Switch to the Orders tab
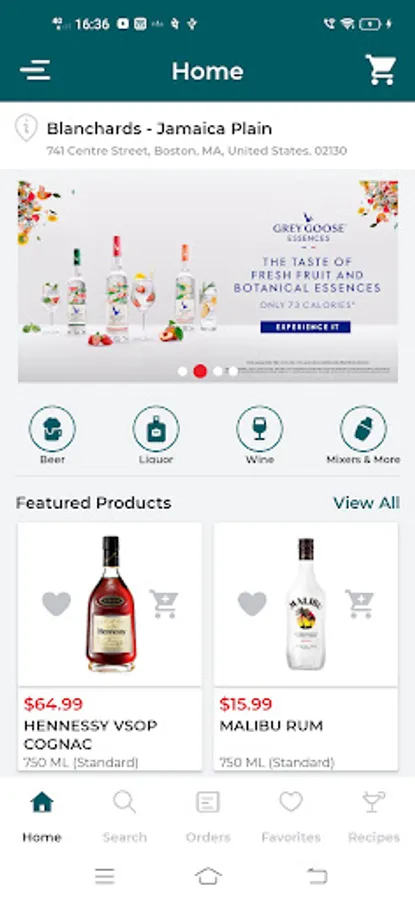Screen dimensions: 415x900 [x=208, y=816]
